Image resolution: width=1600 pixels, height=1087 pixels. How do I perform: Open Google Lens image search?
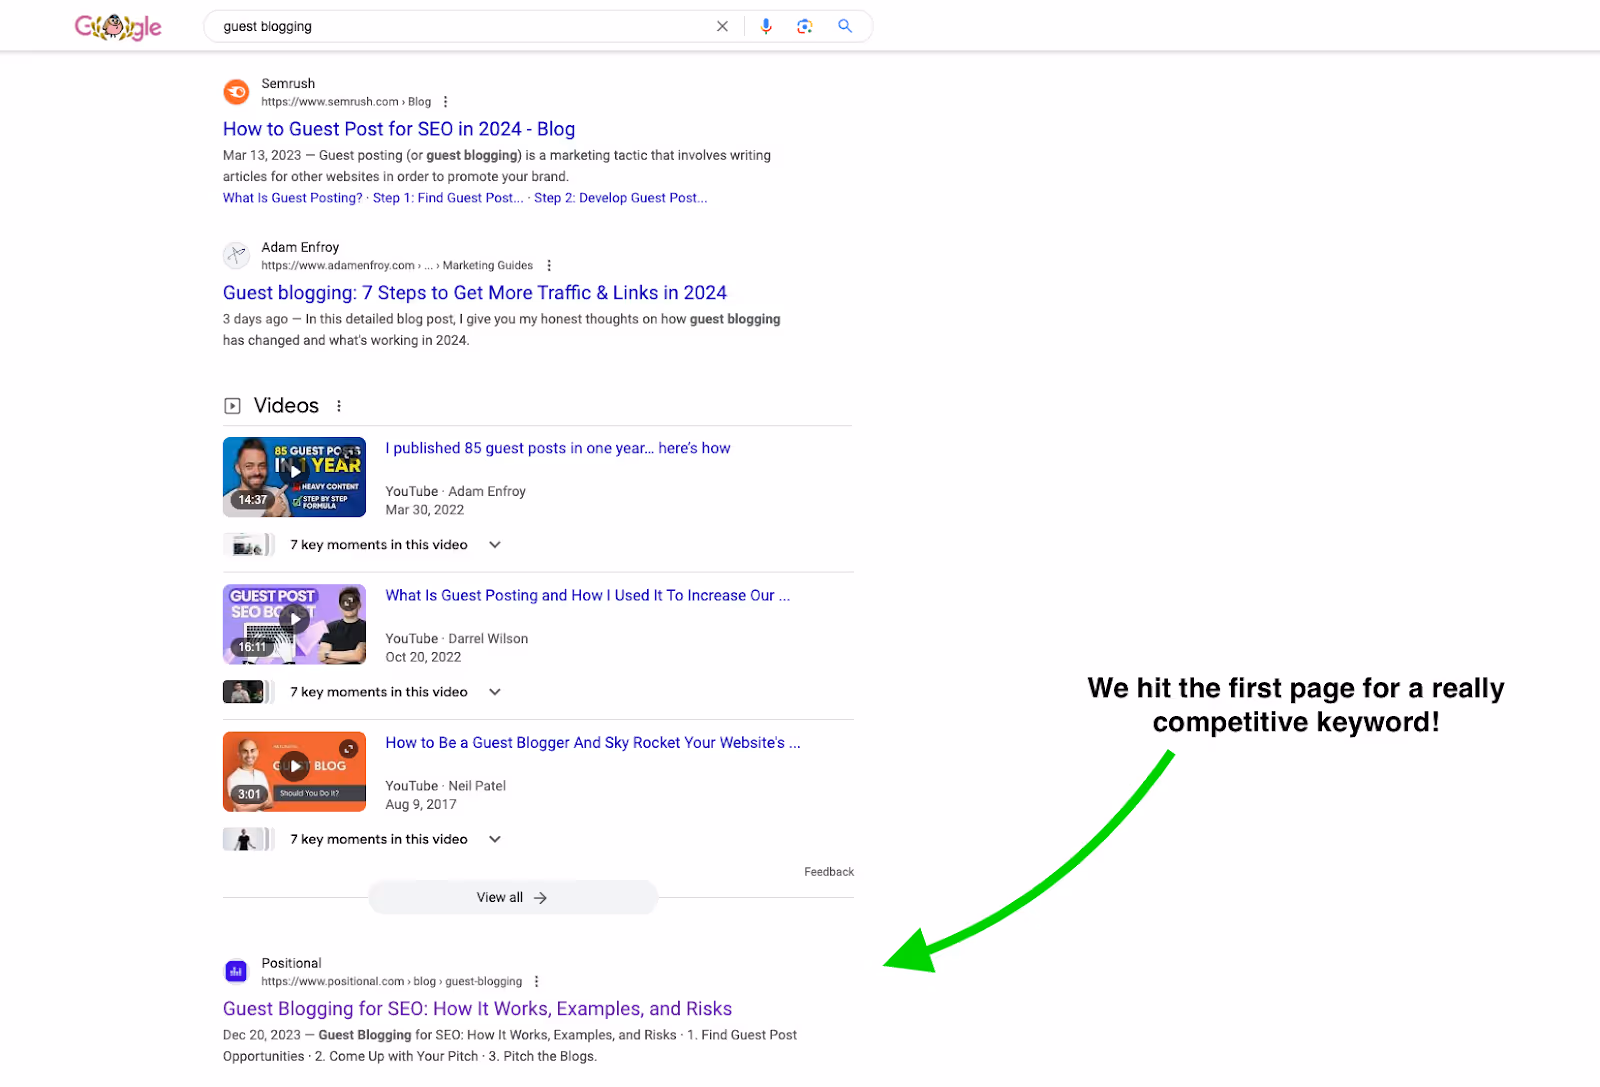(805, 26)
